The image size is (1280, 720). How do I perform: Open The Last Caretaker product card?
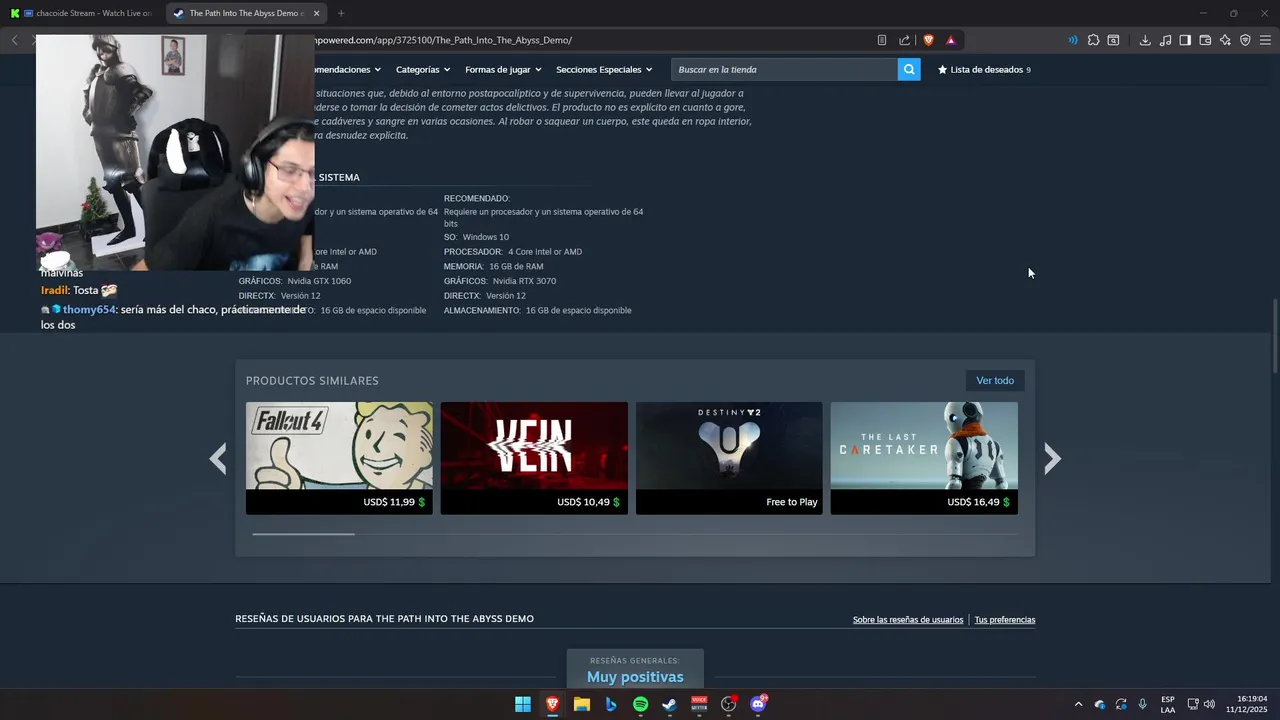(x=924, y=458)
